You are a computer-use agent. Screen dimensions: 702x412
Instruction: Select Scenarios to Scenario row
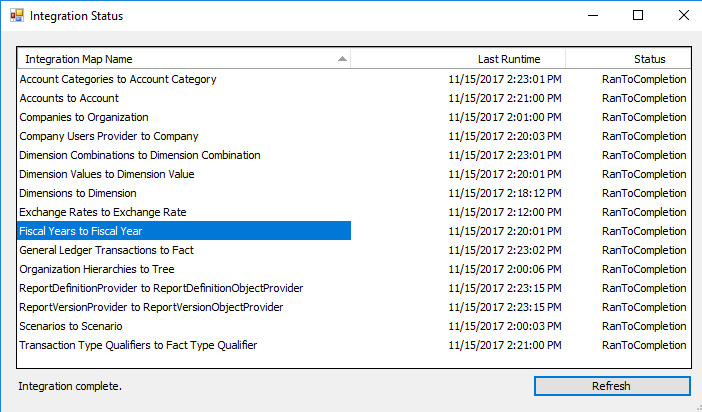tap(354, 326)
